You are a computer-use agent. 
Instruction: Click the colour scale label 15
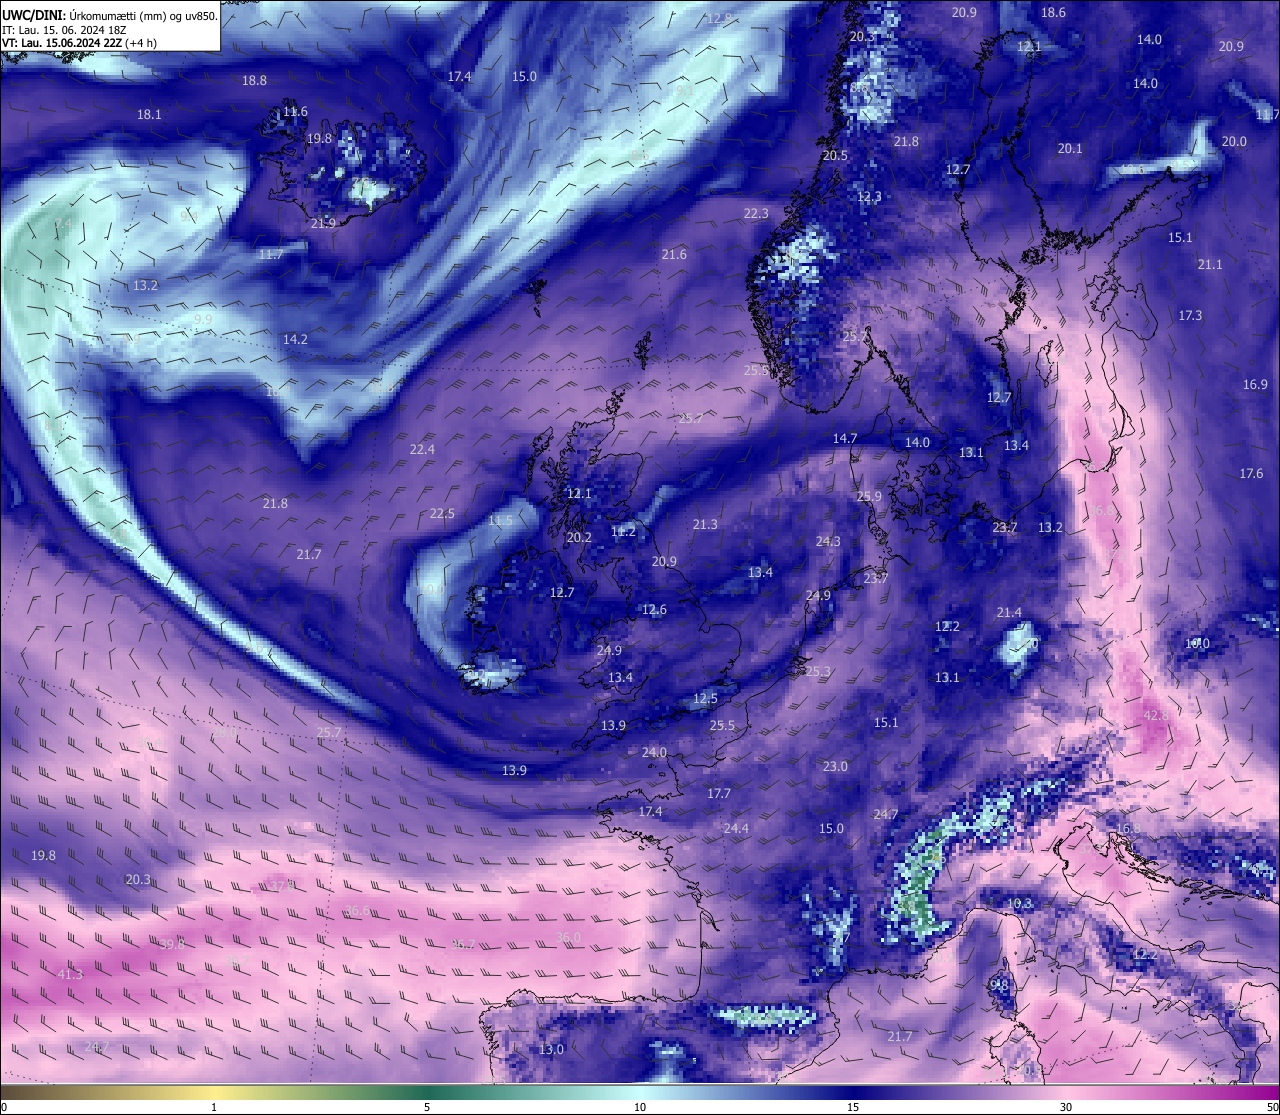[x=853, y=1107]
